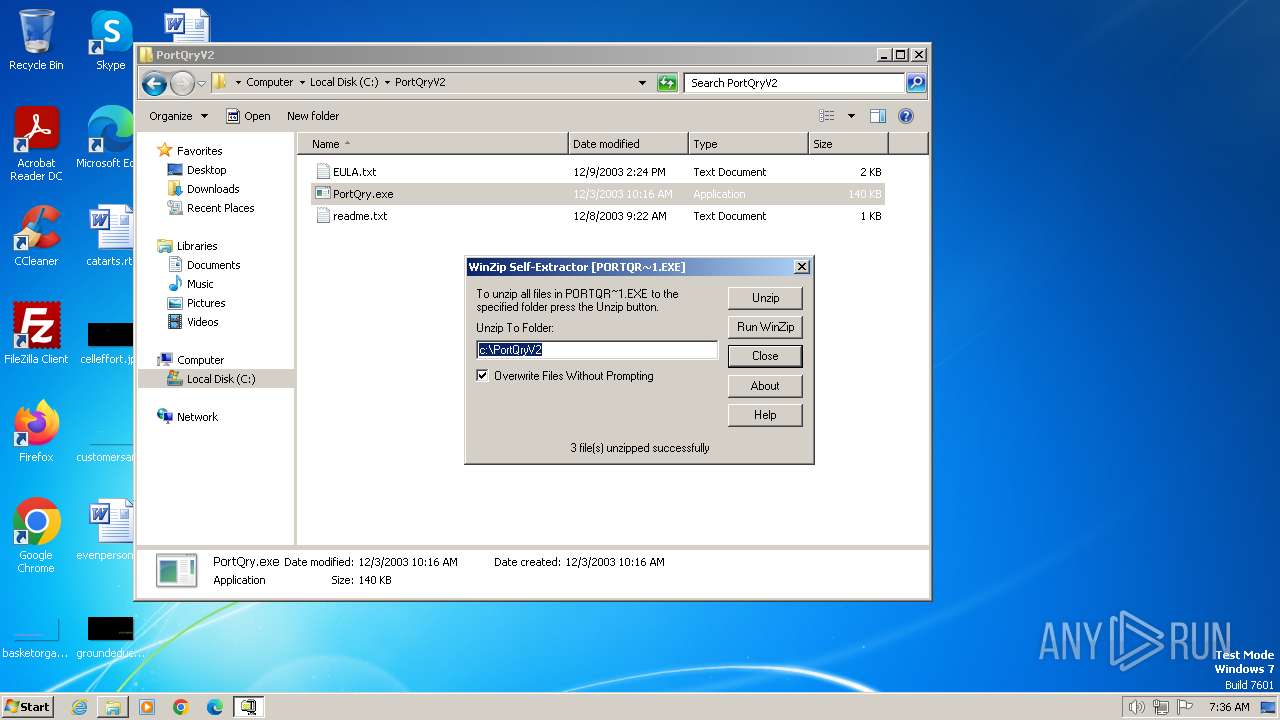This screenshot has width=1280, height=720.
Task: Open FileZilla Client desktop icon
Action: [x=36, y=334]
